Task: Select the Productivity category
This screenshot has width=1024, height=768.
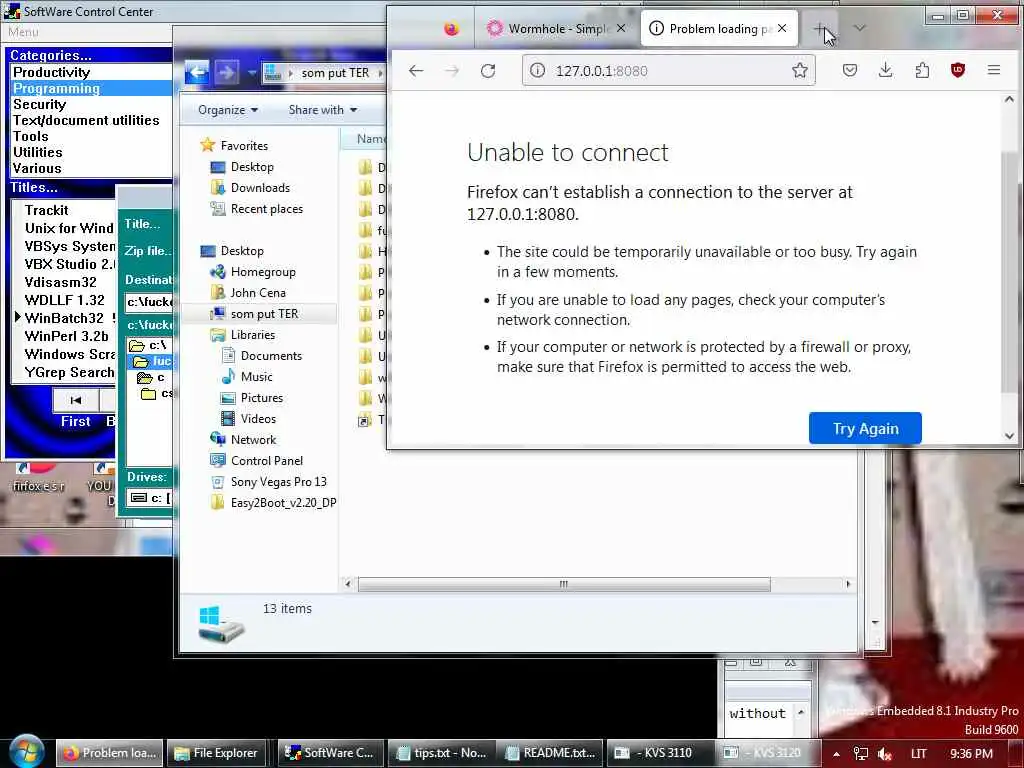Action: [x=91, y=72]
